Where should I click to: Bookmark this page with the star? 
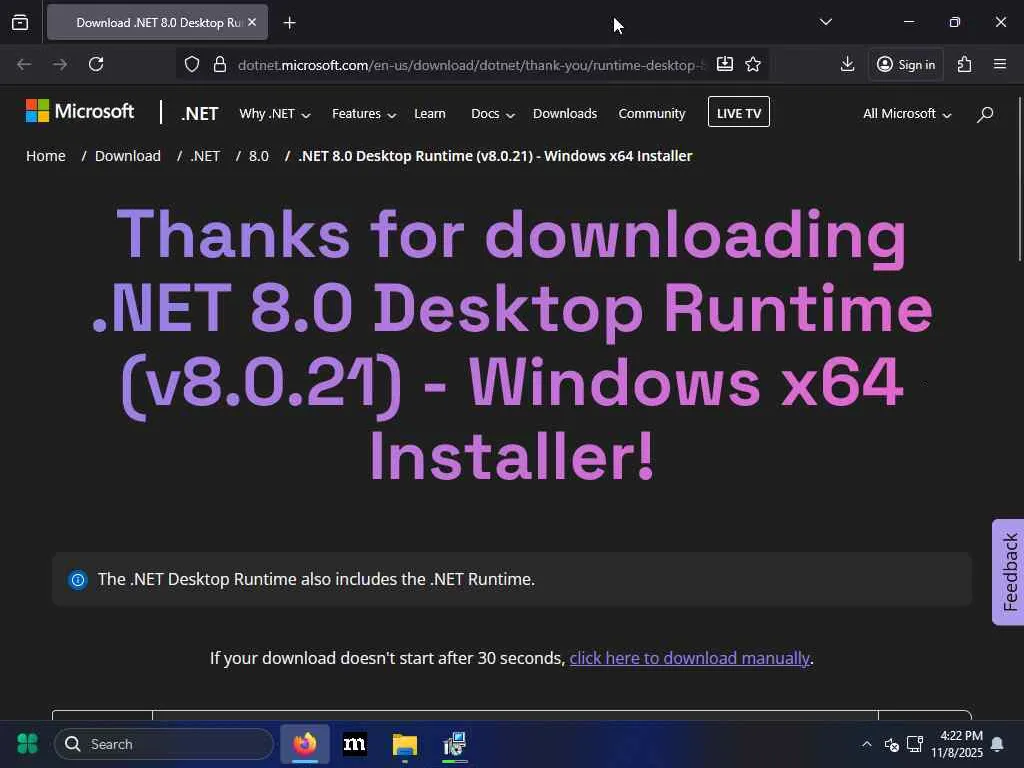coord(753,64)
